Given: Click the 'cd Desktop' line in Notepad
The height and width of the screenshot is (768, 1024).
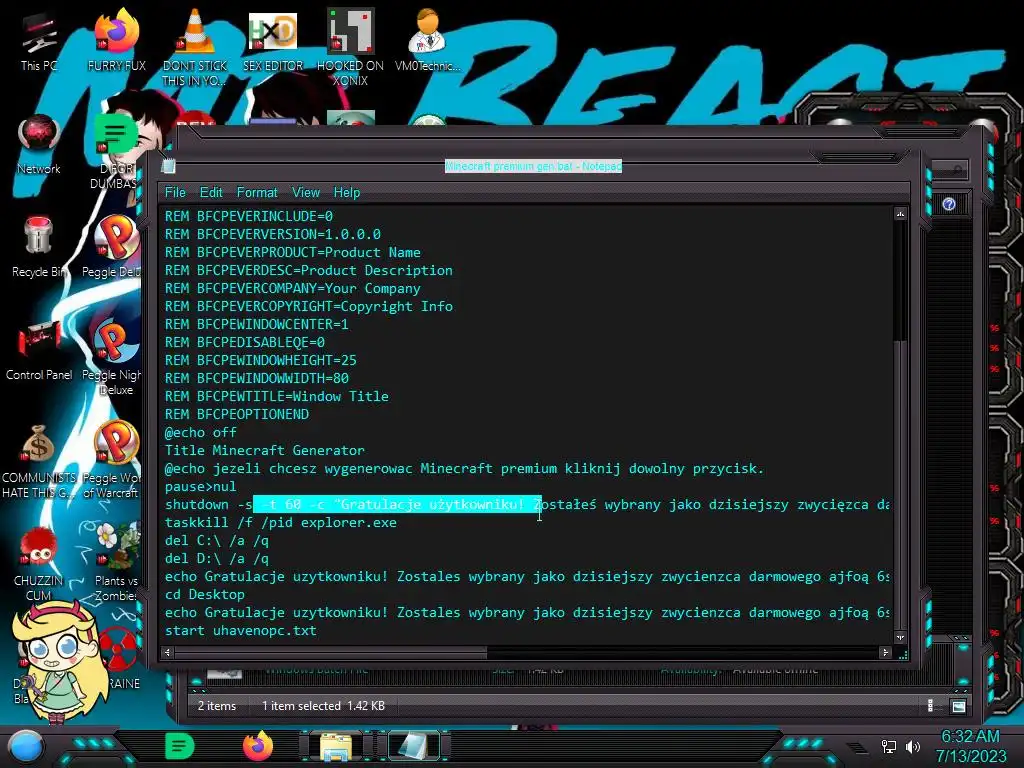Looking at the screenshot, I should [x=205, y=595].
